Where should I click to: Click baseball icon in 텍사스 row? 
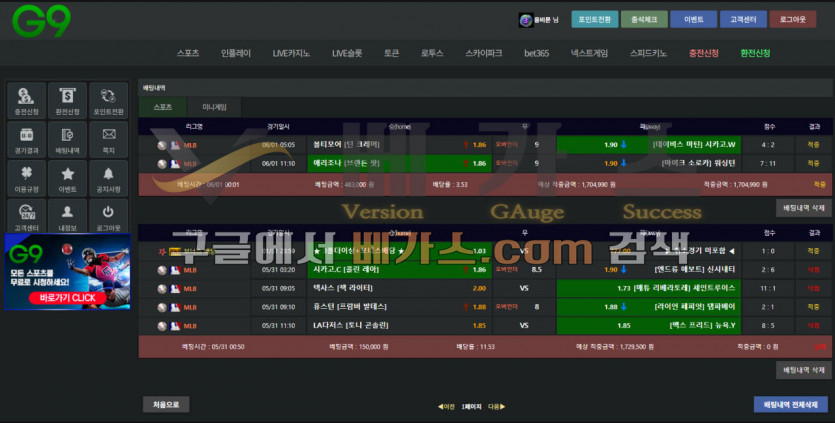coord(162,289)
